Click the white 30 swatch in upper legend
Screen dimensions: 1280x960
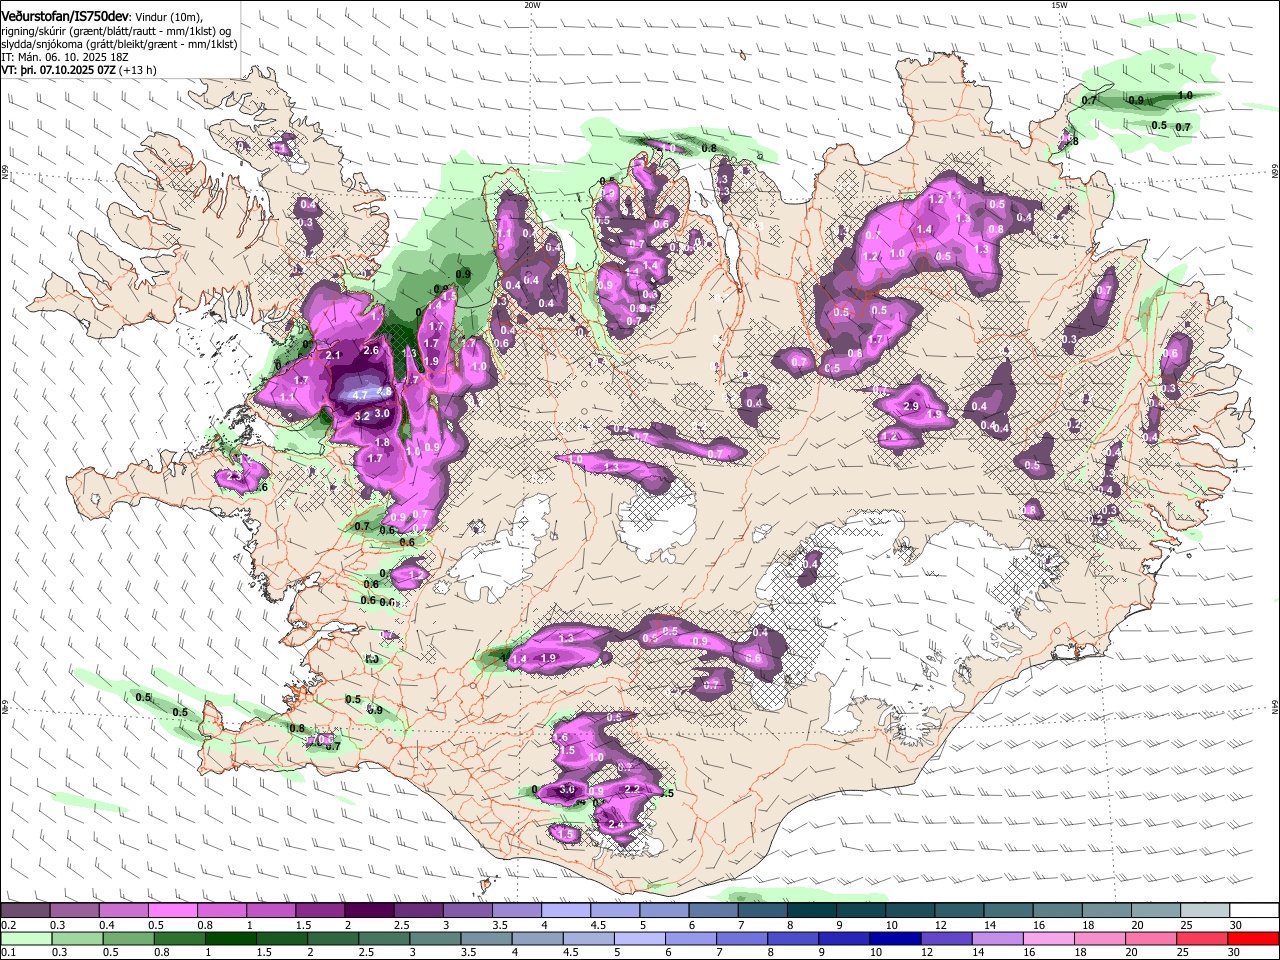[1255, 910]
